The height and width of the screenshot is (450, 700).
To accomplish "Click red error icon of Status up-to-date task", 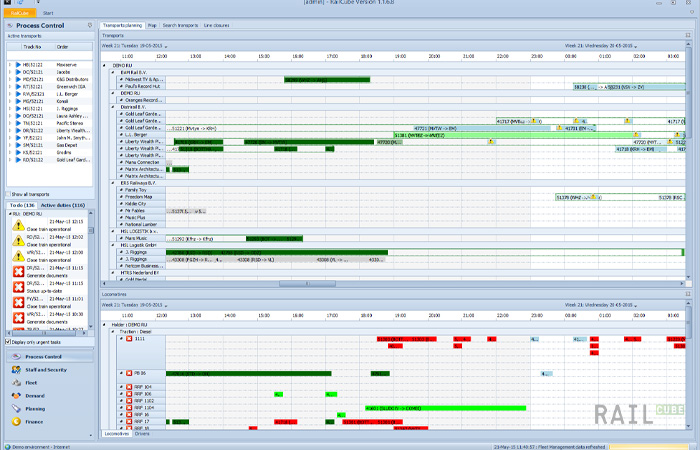I will [18, 287].
